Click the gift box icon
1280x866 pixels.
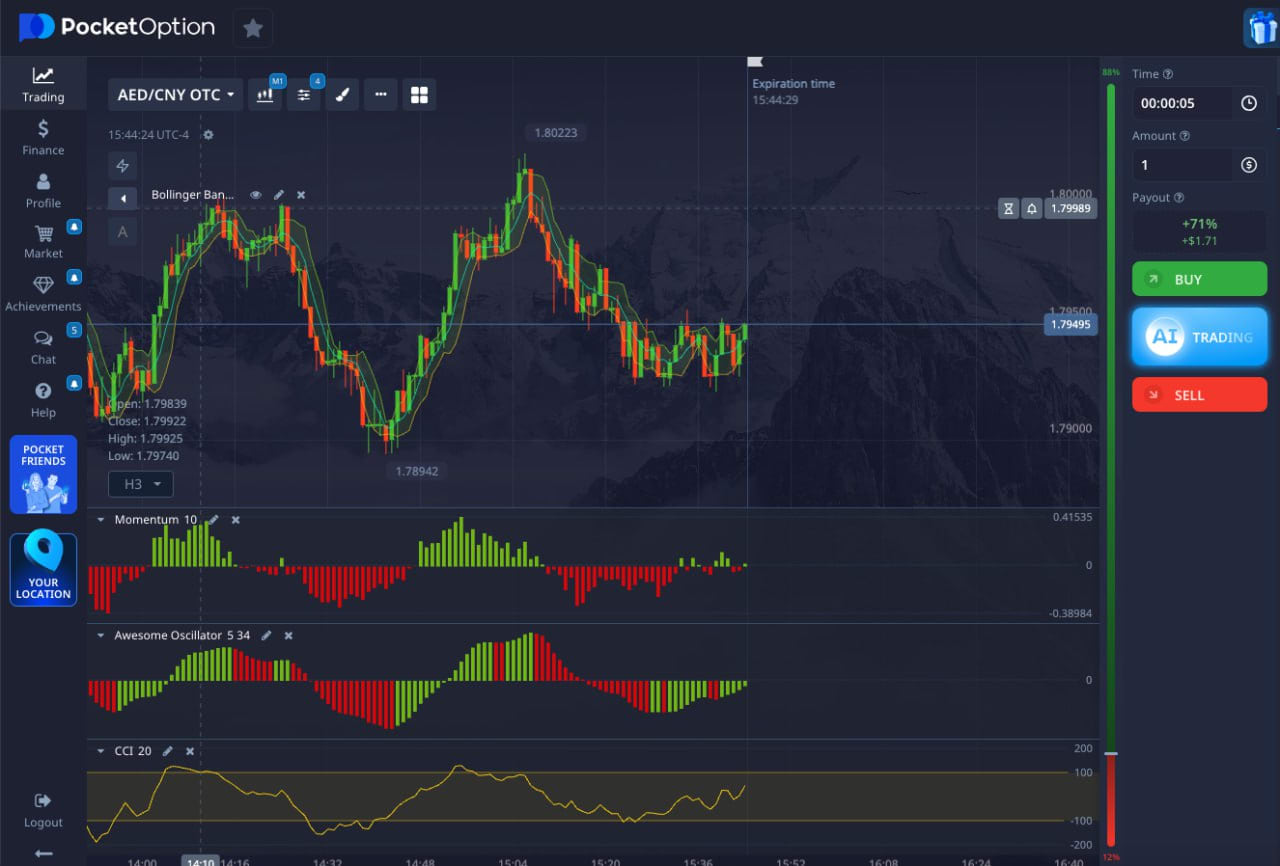(1261, 27)
